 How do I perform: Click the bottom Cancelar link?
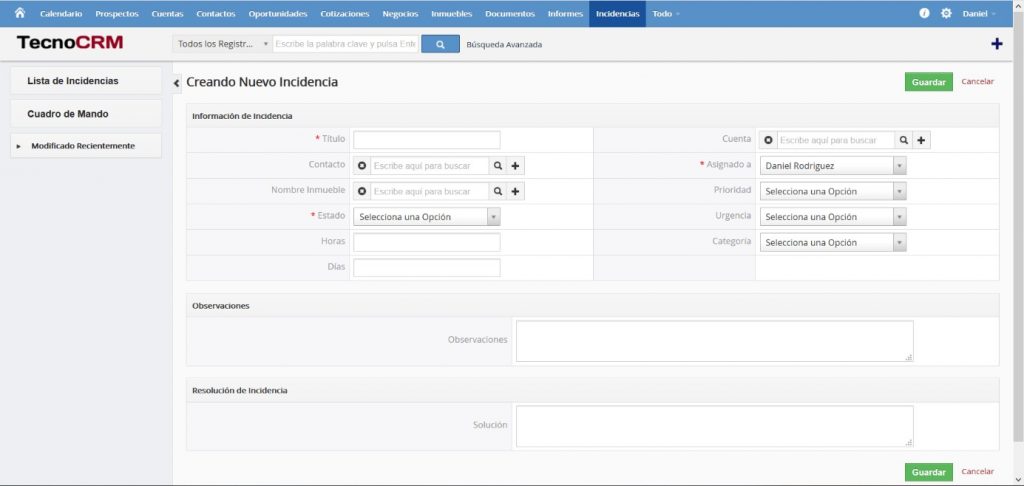pos(977,471)
